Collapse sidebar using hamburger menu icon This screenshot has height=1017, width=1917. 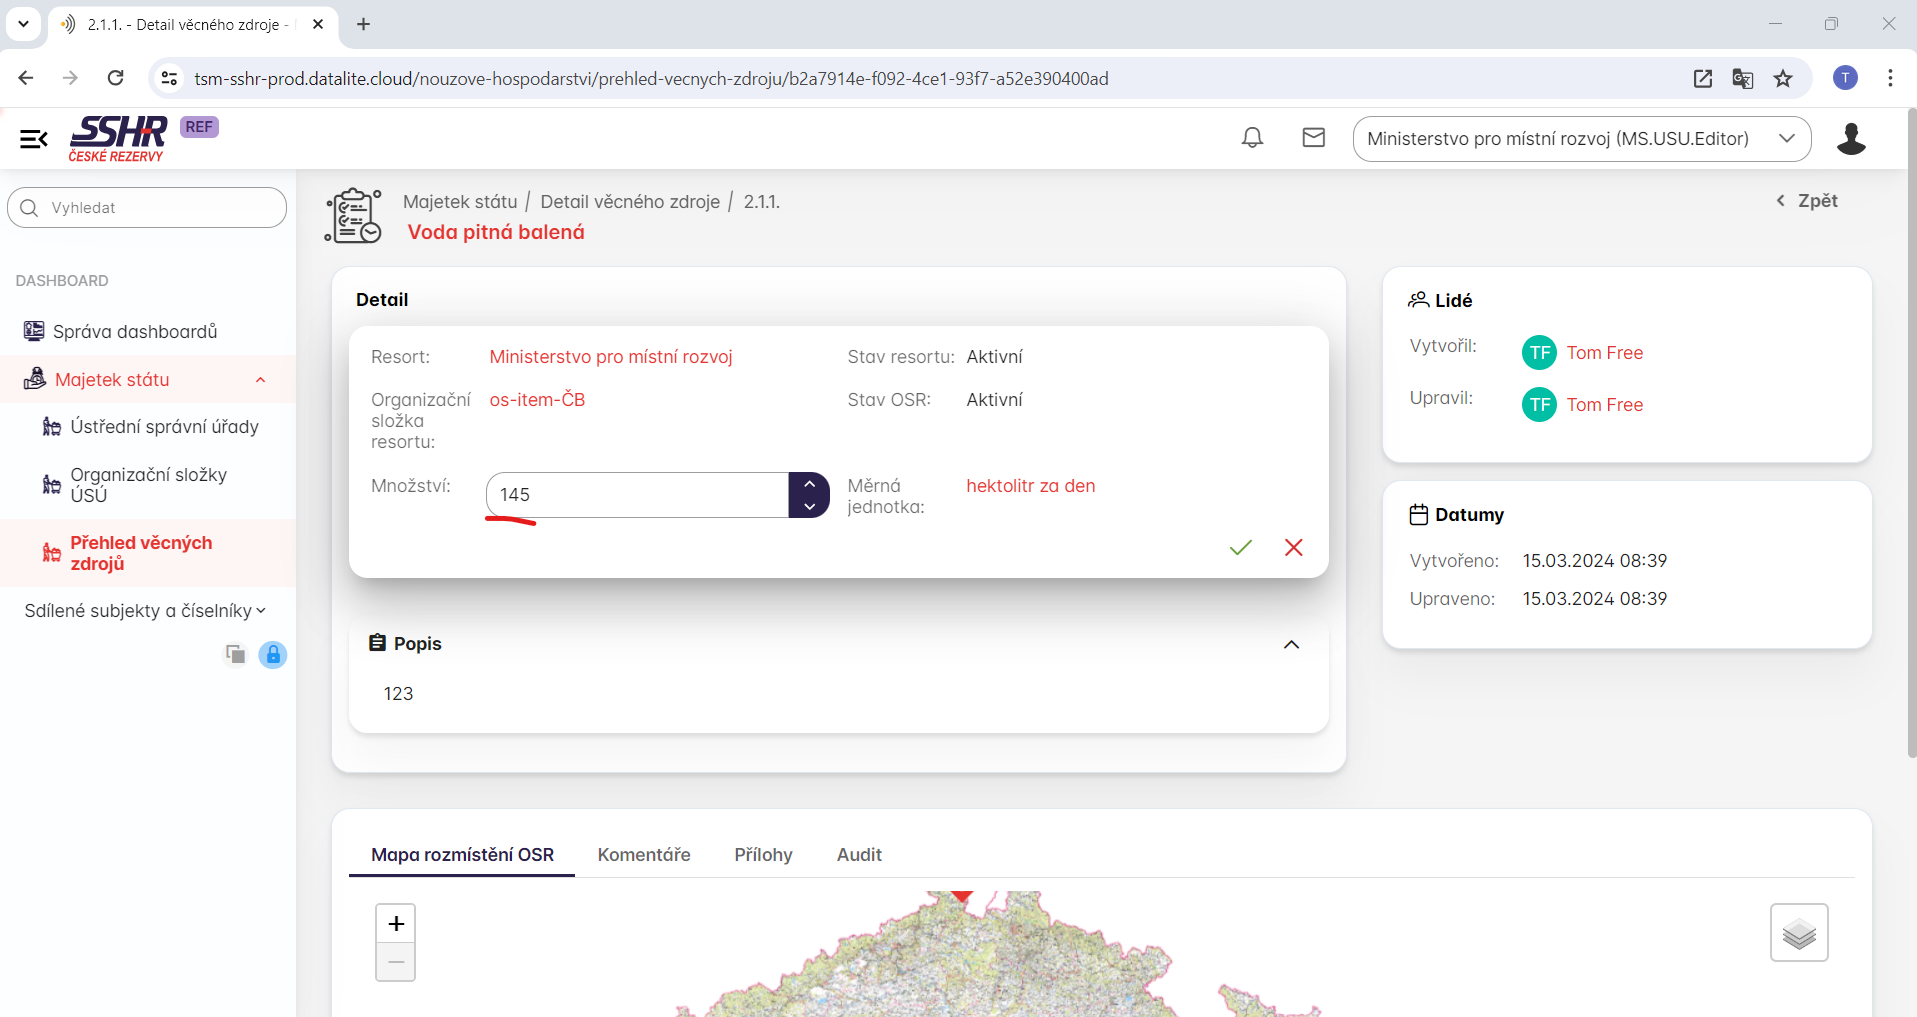point(34,139)
